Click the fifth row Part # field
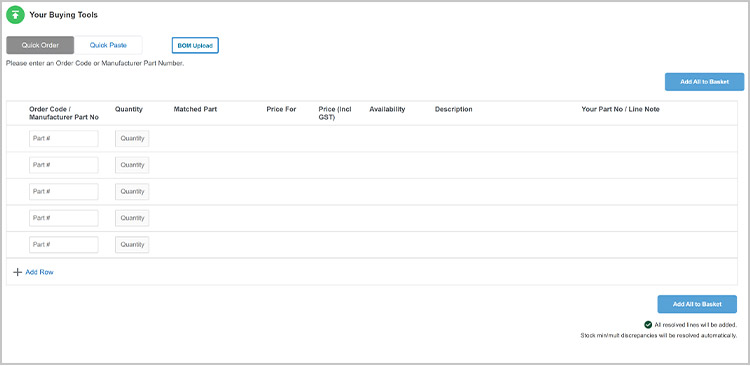The height and width of the screenshot is (366, 750). tap(64, 244)
